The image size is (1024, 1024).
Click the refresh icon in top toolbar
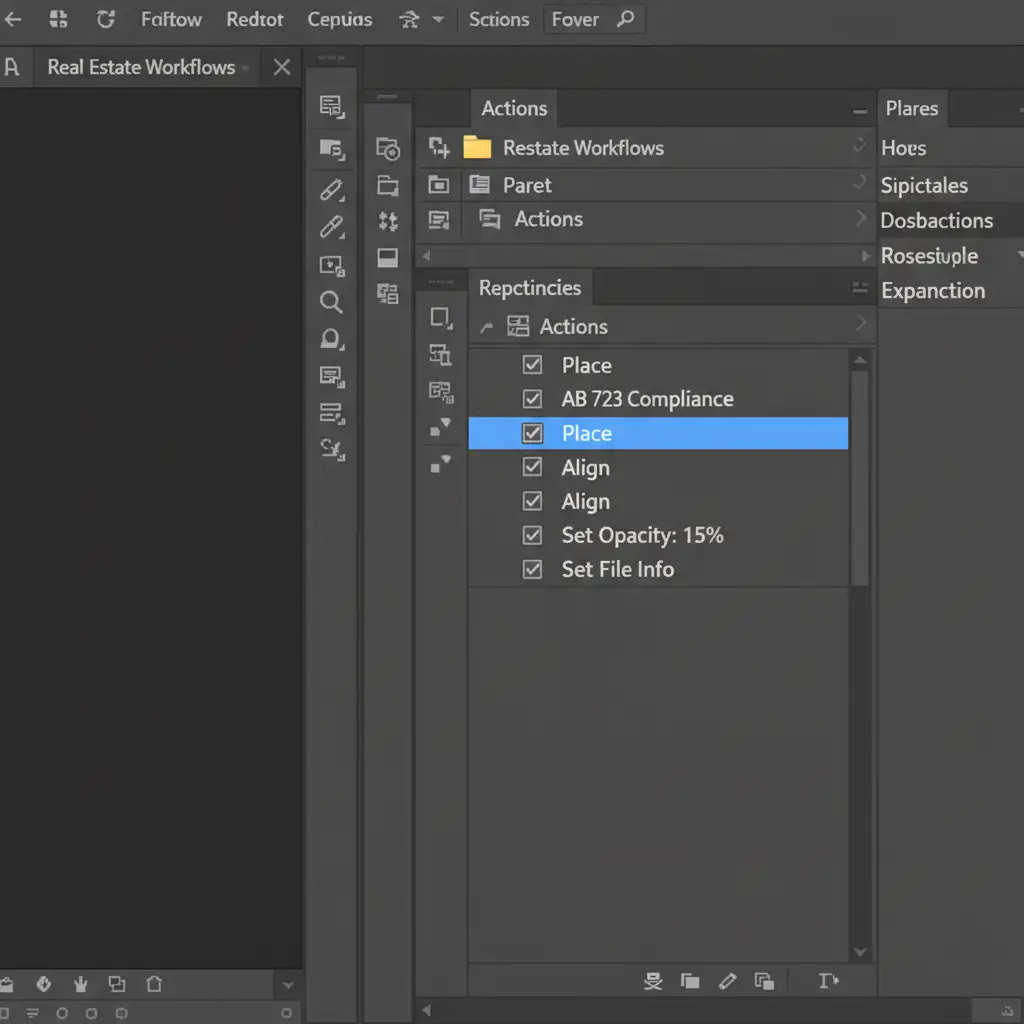pos(105,19)
